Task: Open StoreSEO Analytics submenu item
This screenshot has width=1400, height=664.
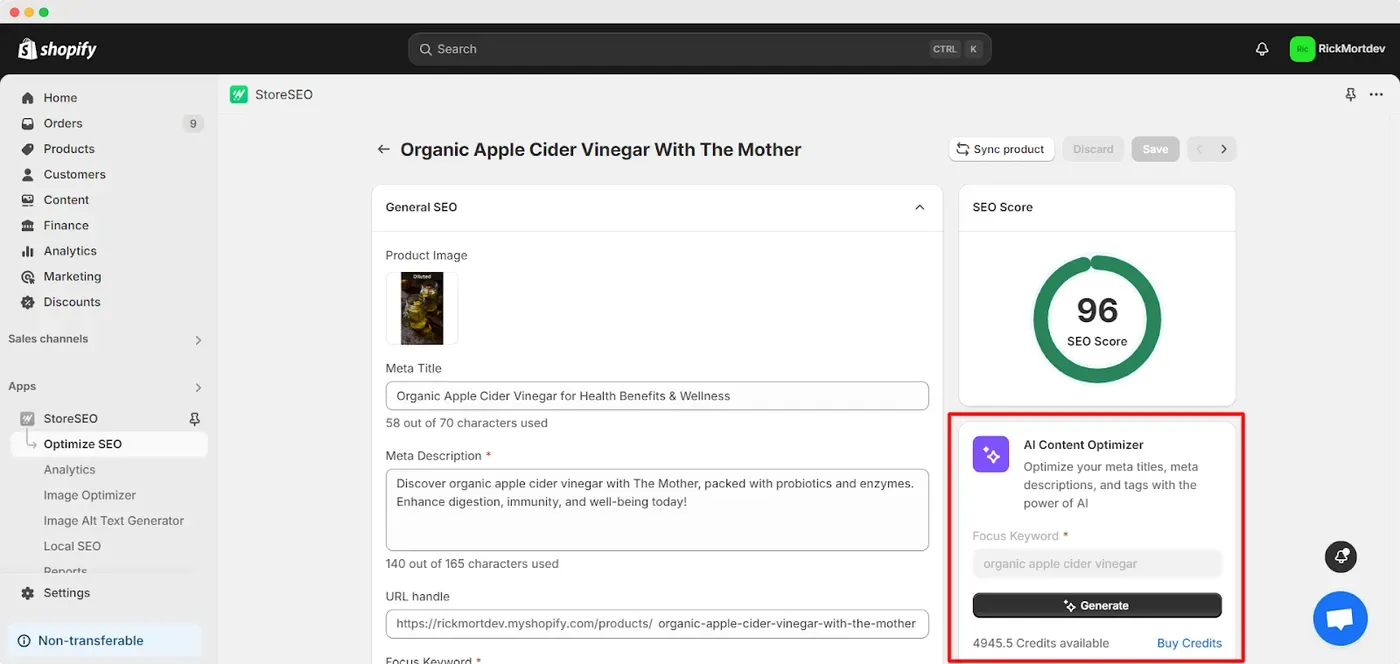Action: (x=69, y=470)
